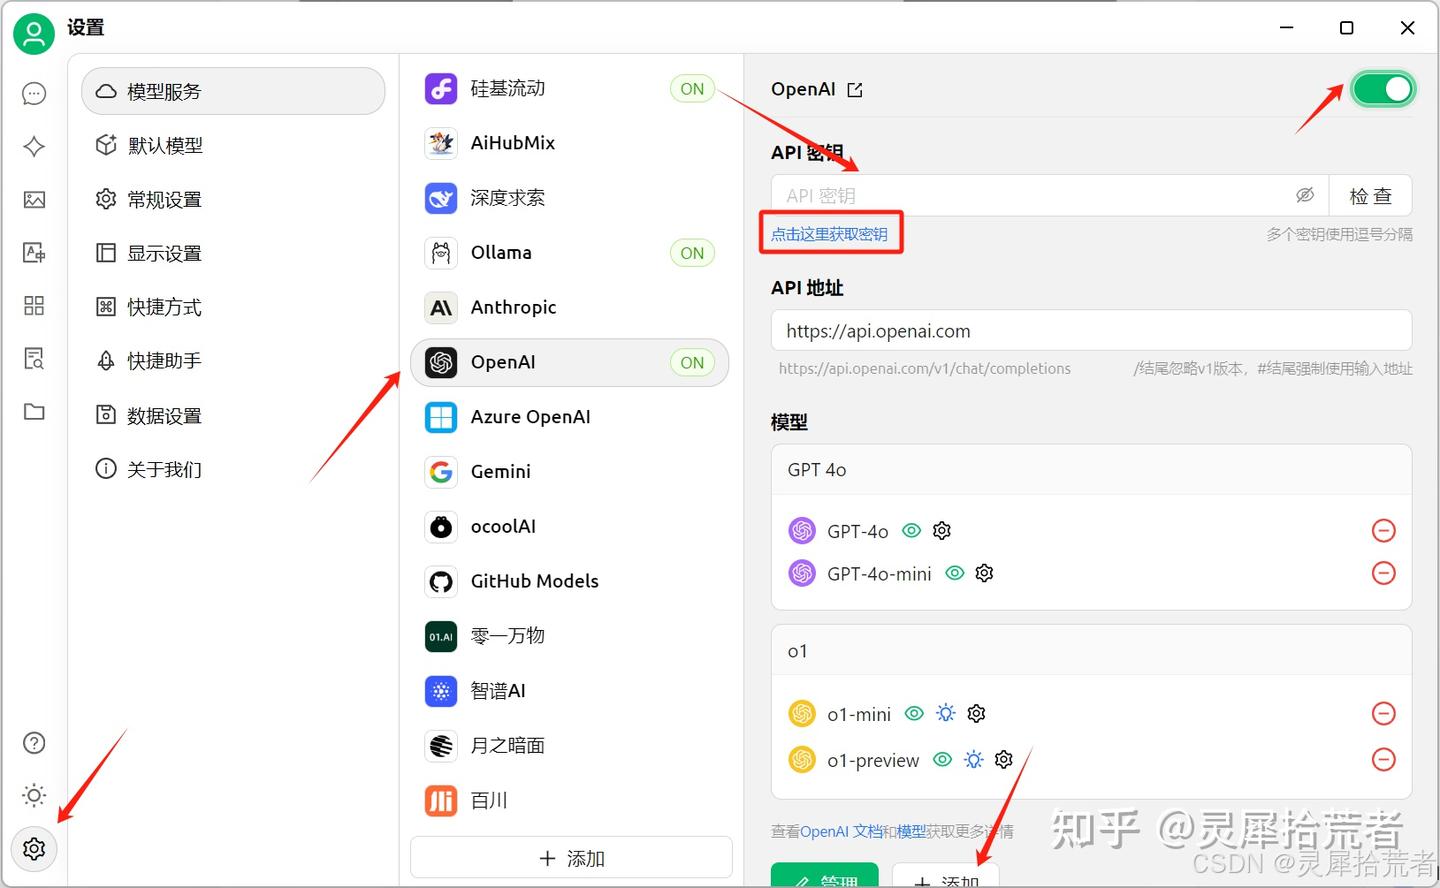Click the external link icon beside OpenAI heading
This screenshot has width=1440, height=888.
pos(853,89)
